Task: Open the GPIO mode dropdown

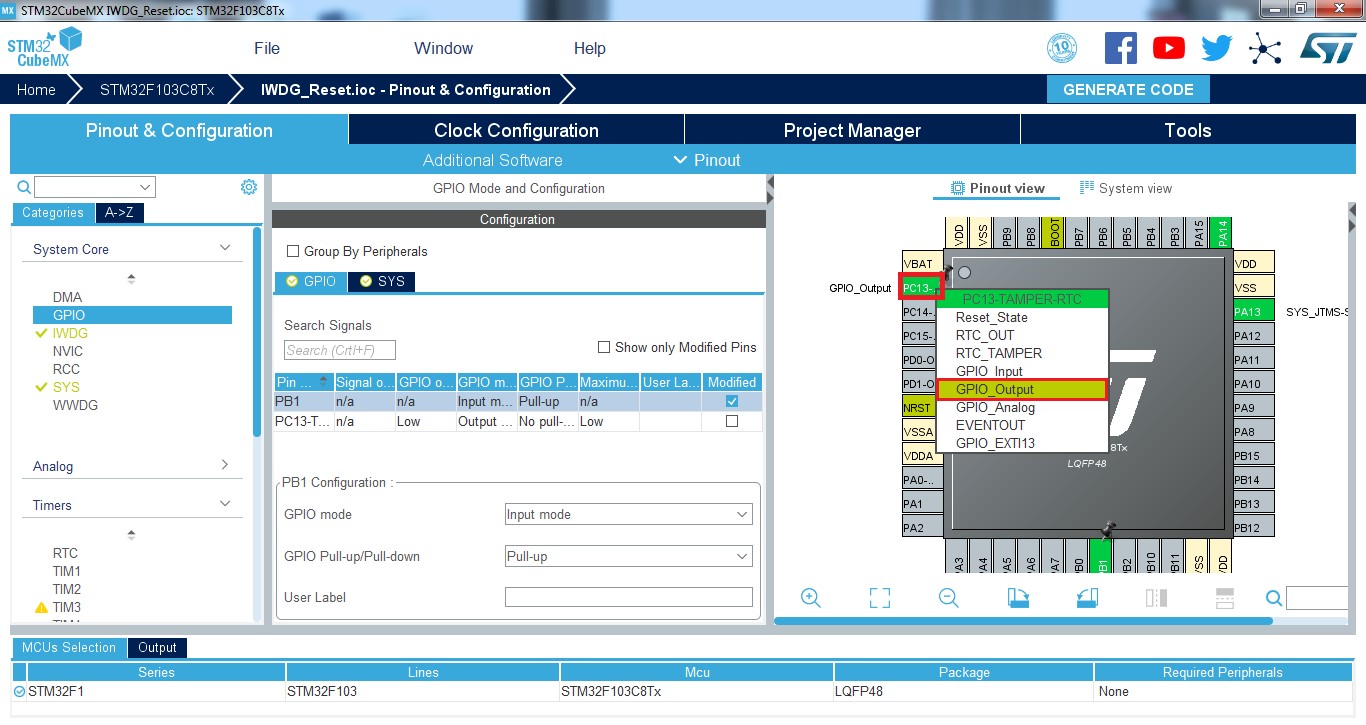Action: pyautogui.click(x=628, y=515)
